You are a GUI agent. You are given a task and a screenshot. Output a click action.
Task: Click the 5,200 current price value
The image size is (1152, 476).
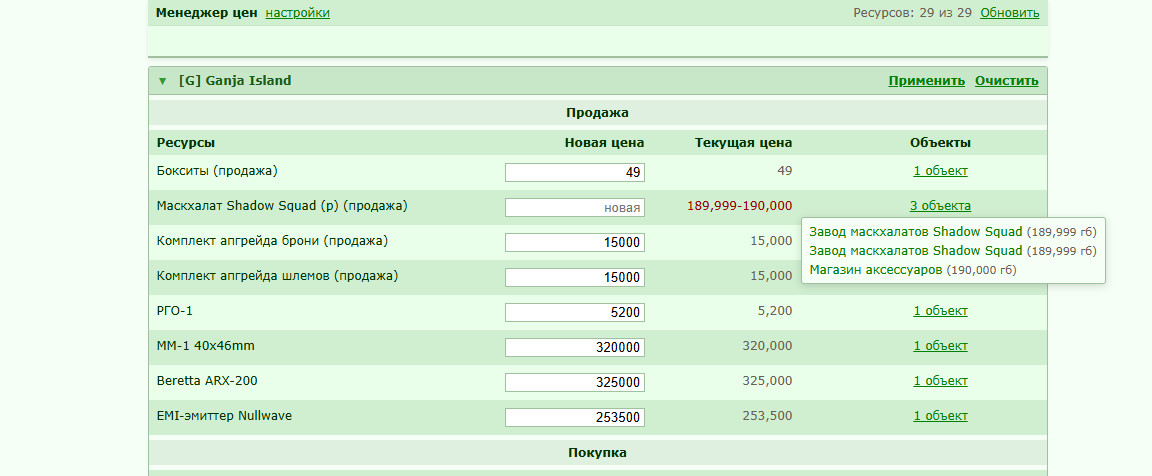[x=774, y=311]
